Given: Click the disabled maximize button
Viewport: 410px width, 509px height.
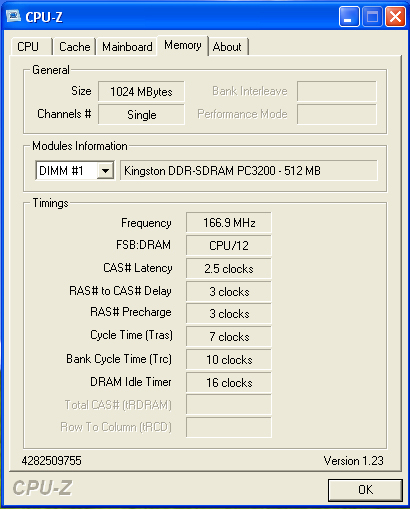Looking at the screenshot, I should click(x=372, y=16).
